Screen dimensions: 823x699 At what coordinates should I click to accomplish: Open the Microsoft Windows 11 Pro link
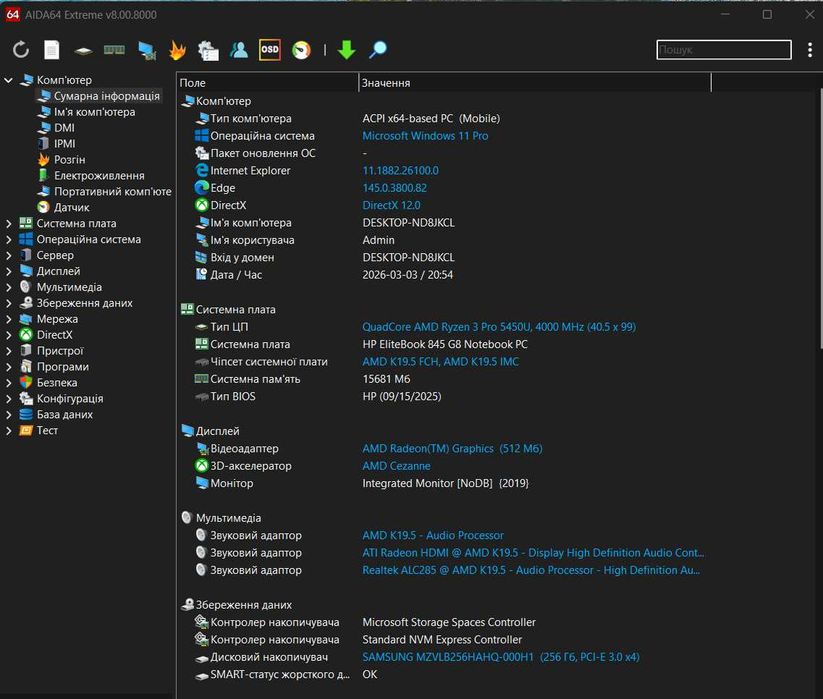pyautogui.click(x=425, y=136)
